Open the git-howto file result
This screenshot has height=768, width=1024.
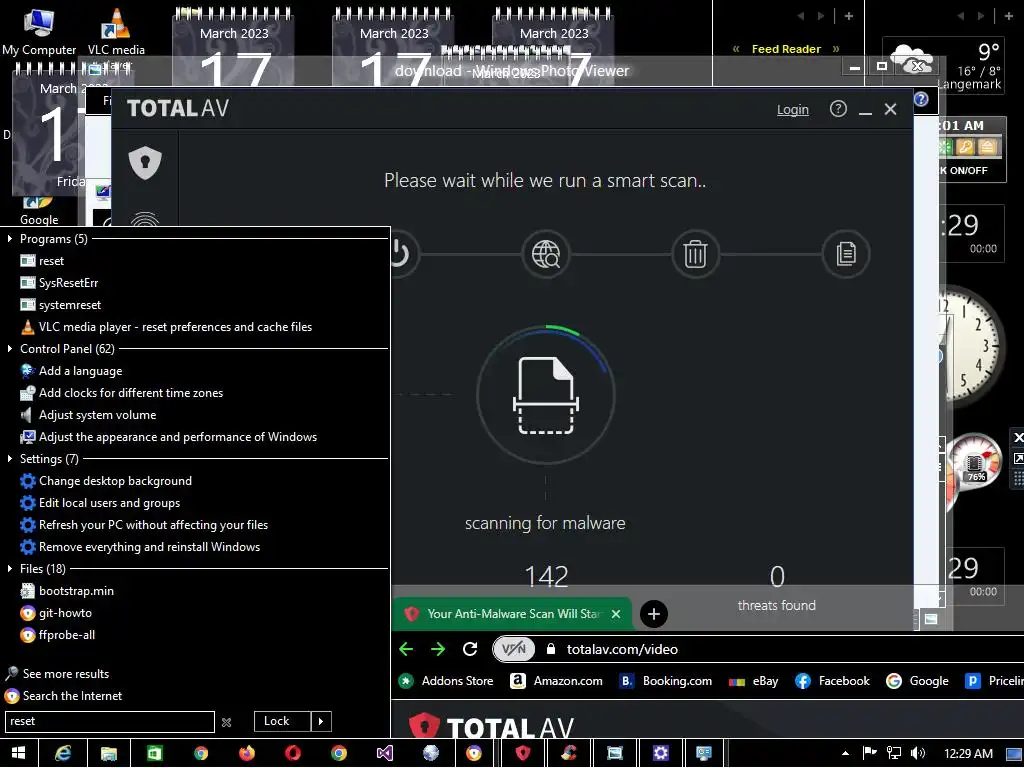coord(56,613)
